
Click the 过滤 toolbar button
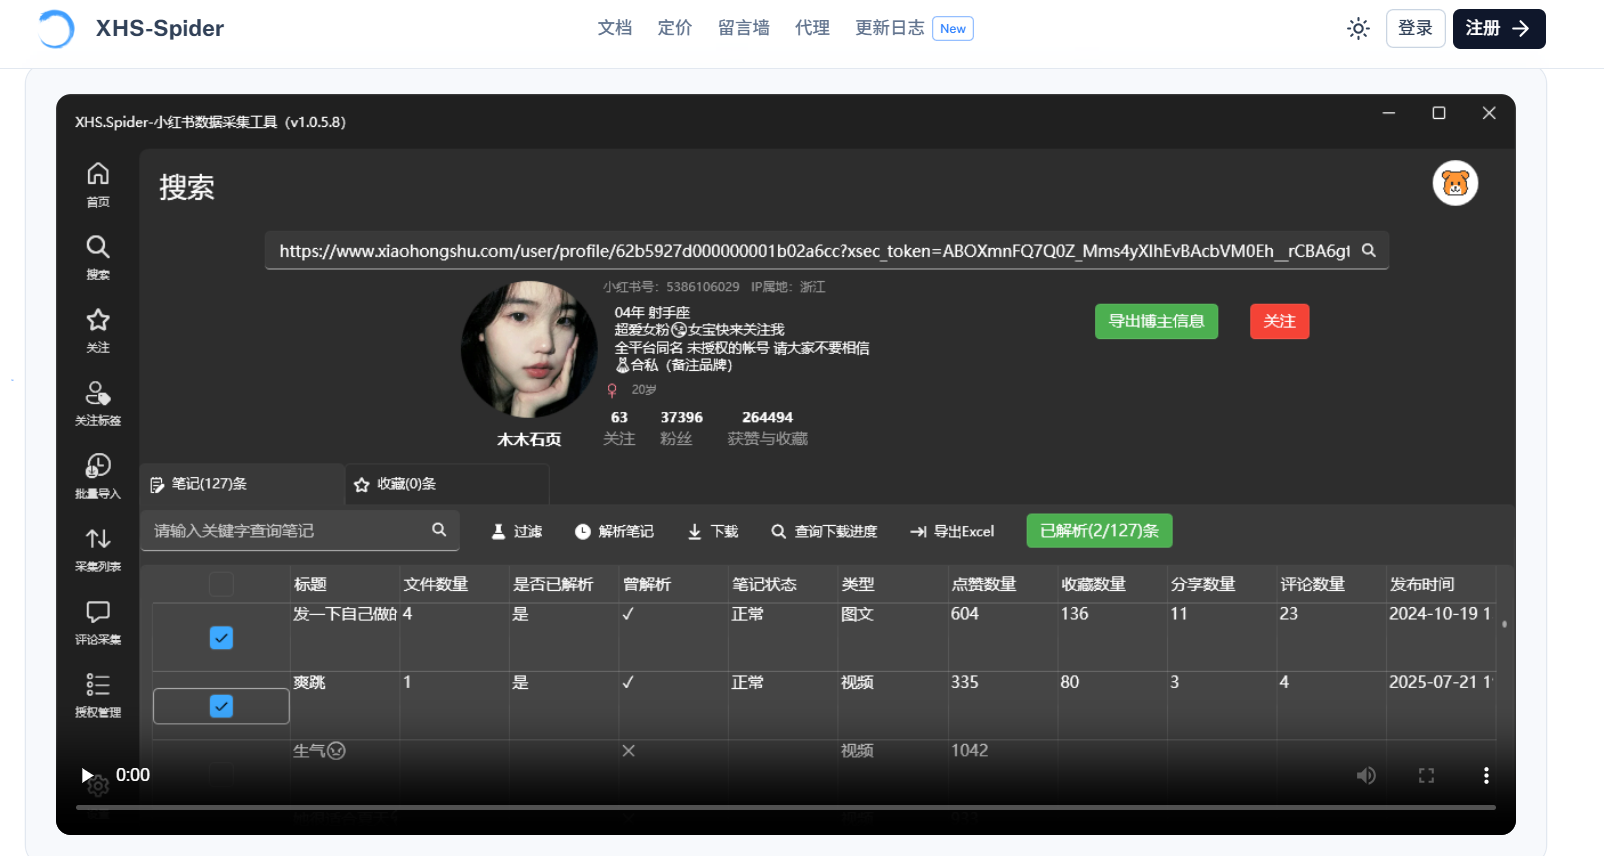(516, 531)
